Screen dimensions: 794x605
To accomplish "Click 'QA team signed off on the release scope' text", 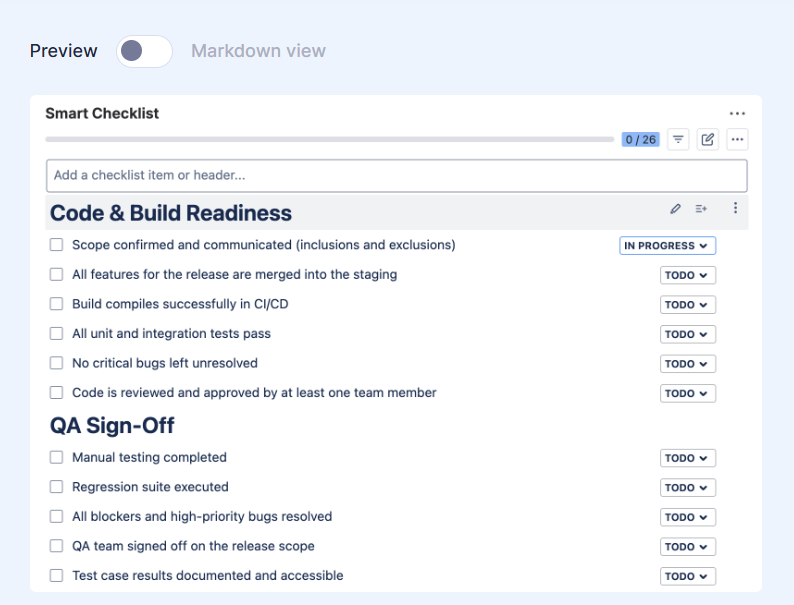I will coord(193,546).
